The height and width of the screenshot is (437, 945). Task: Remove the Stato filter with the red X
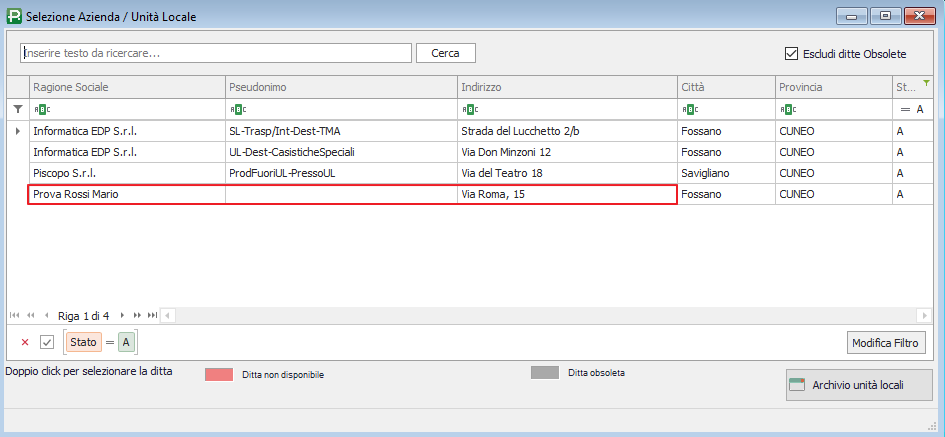[25, 343]
